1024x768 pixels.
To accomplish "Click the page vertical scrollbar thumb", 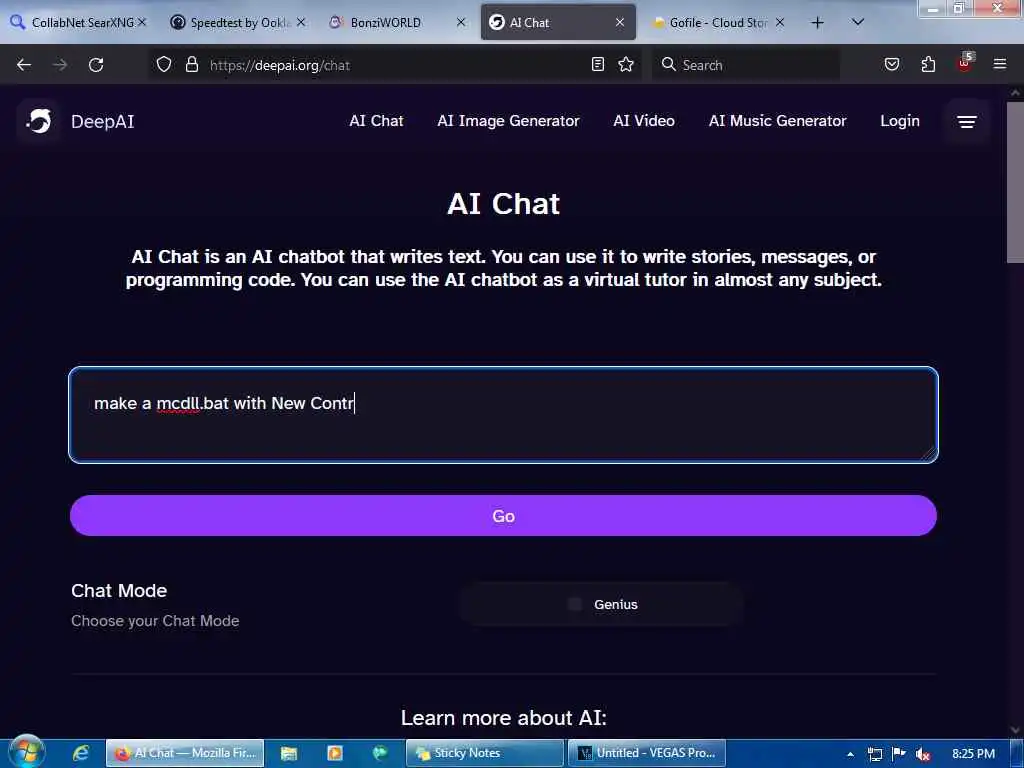I will tap(1015, 182).
